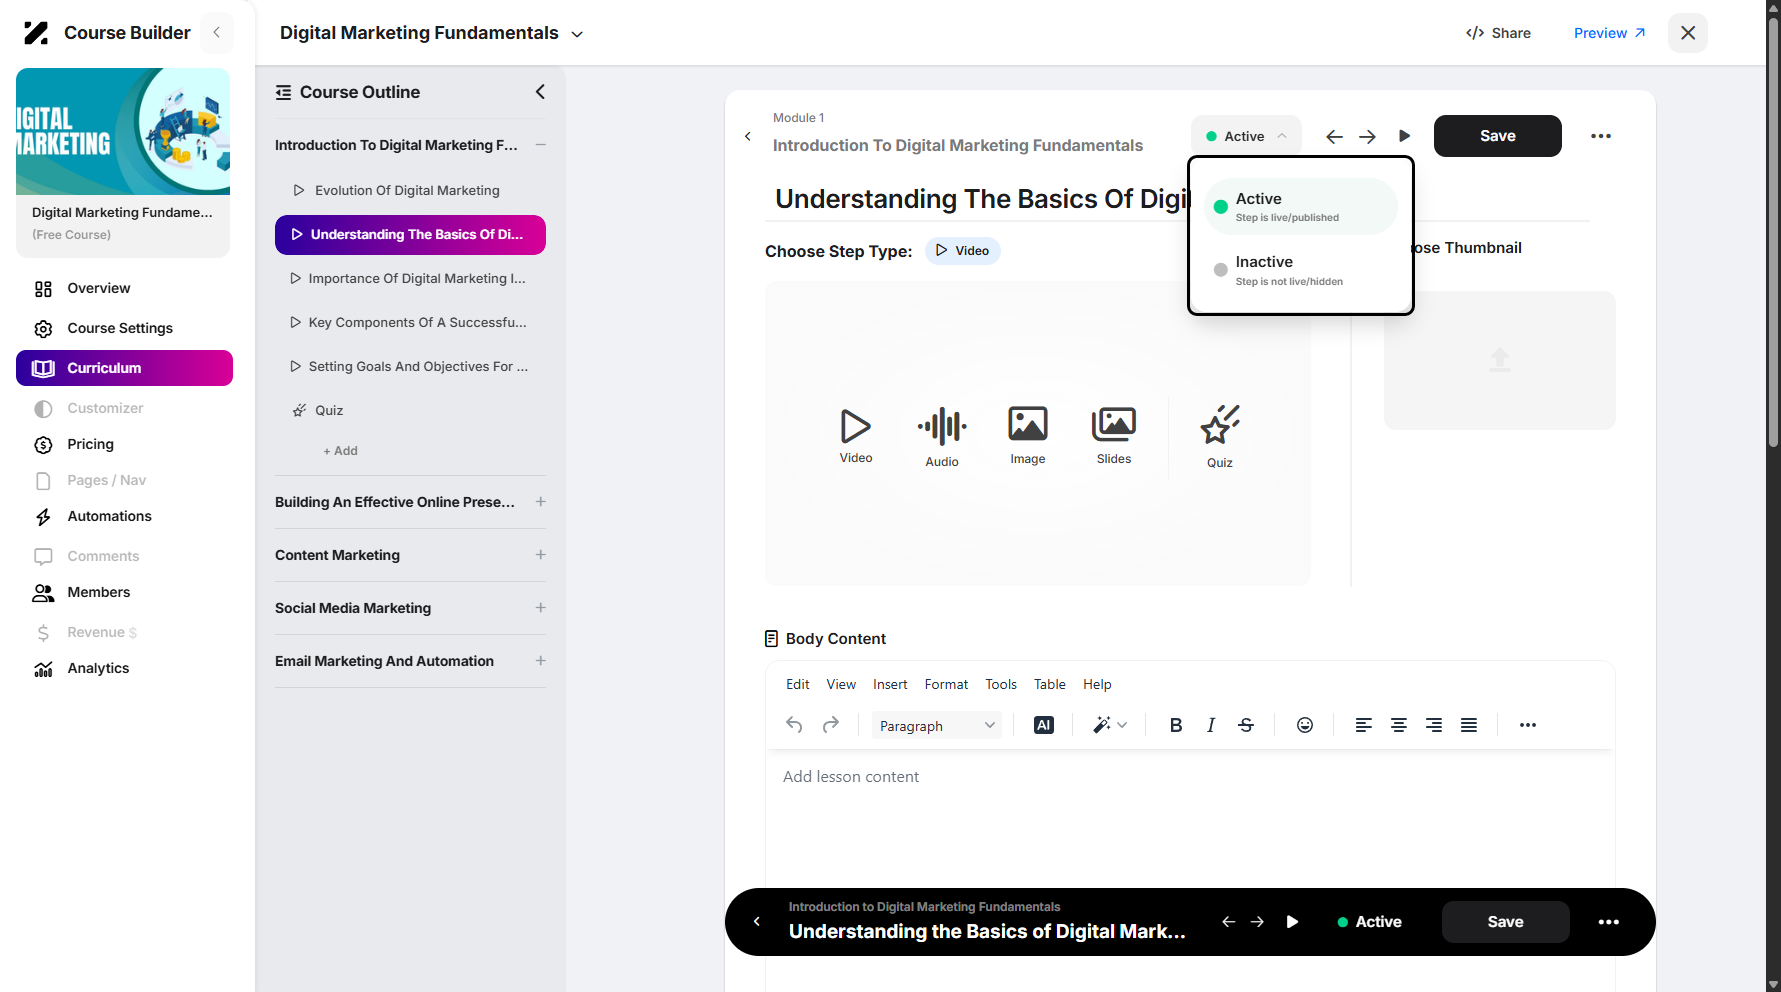The height and width of the screenshot is (992, 1781).
Task: Upload a thumbnail in the thumbnail area
Action: pyautogui.click(x=1499, y=360)
